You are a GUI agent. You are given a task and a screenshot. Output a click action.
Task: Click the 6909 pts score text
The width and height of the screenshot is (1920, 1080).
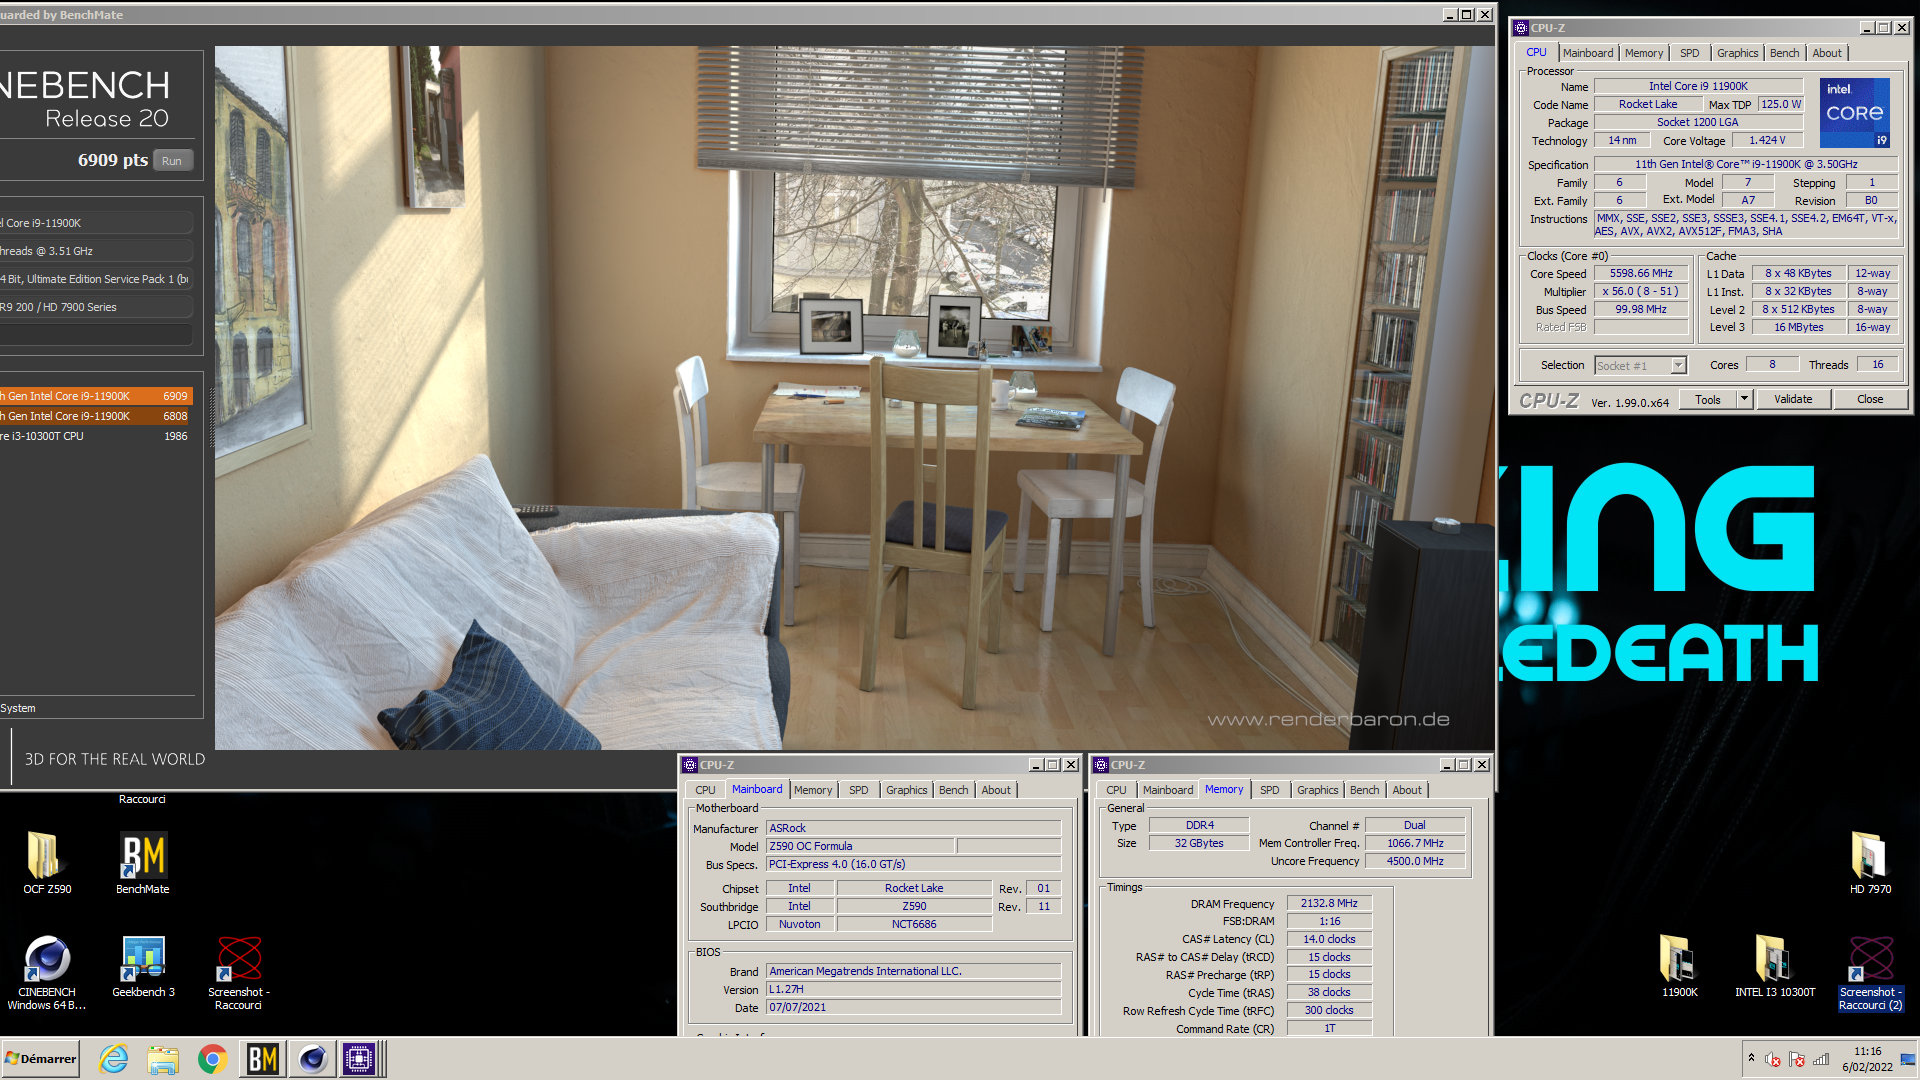[112, 161]
